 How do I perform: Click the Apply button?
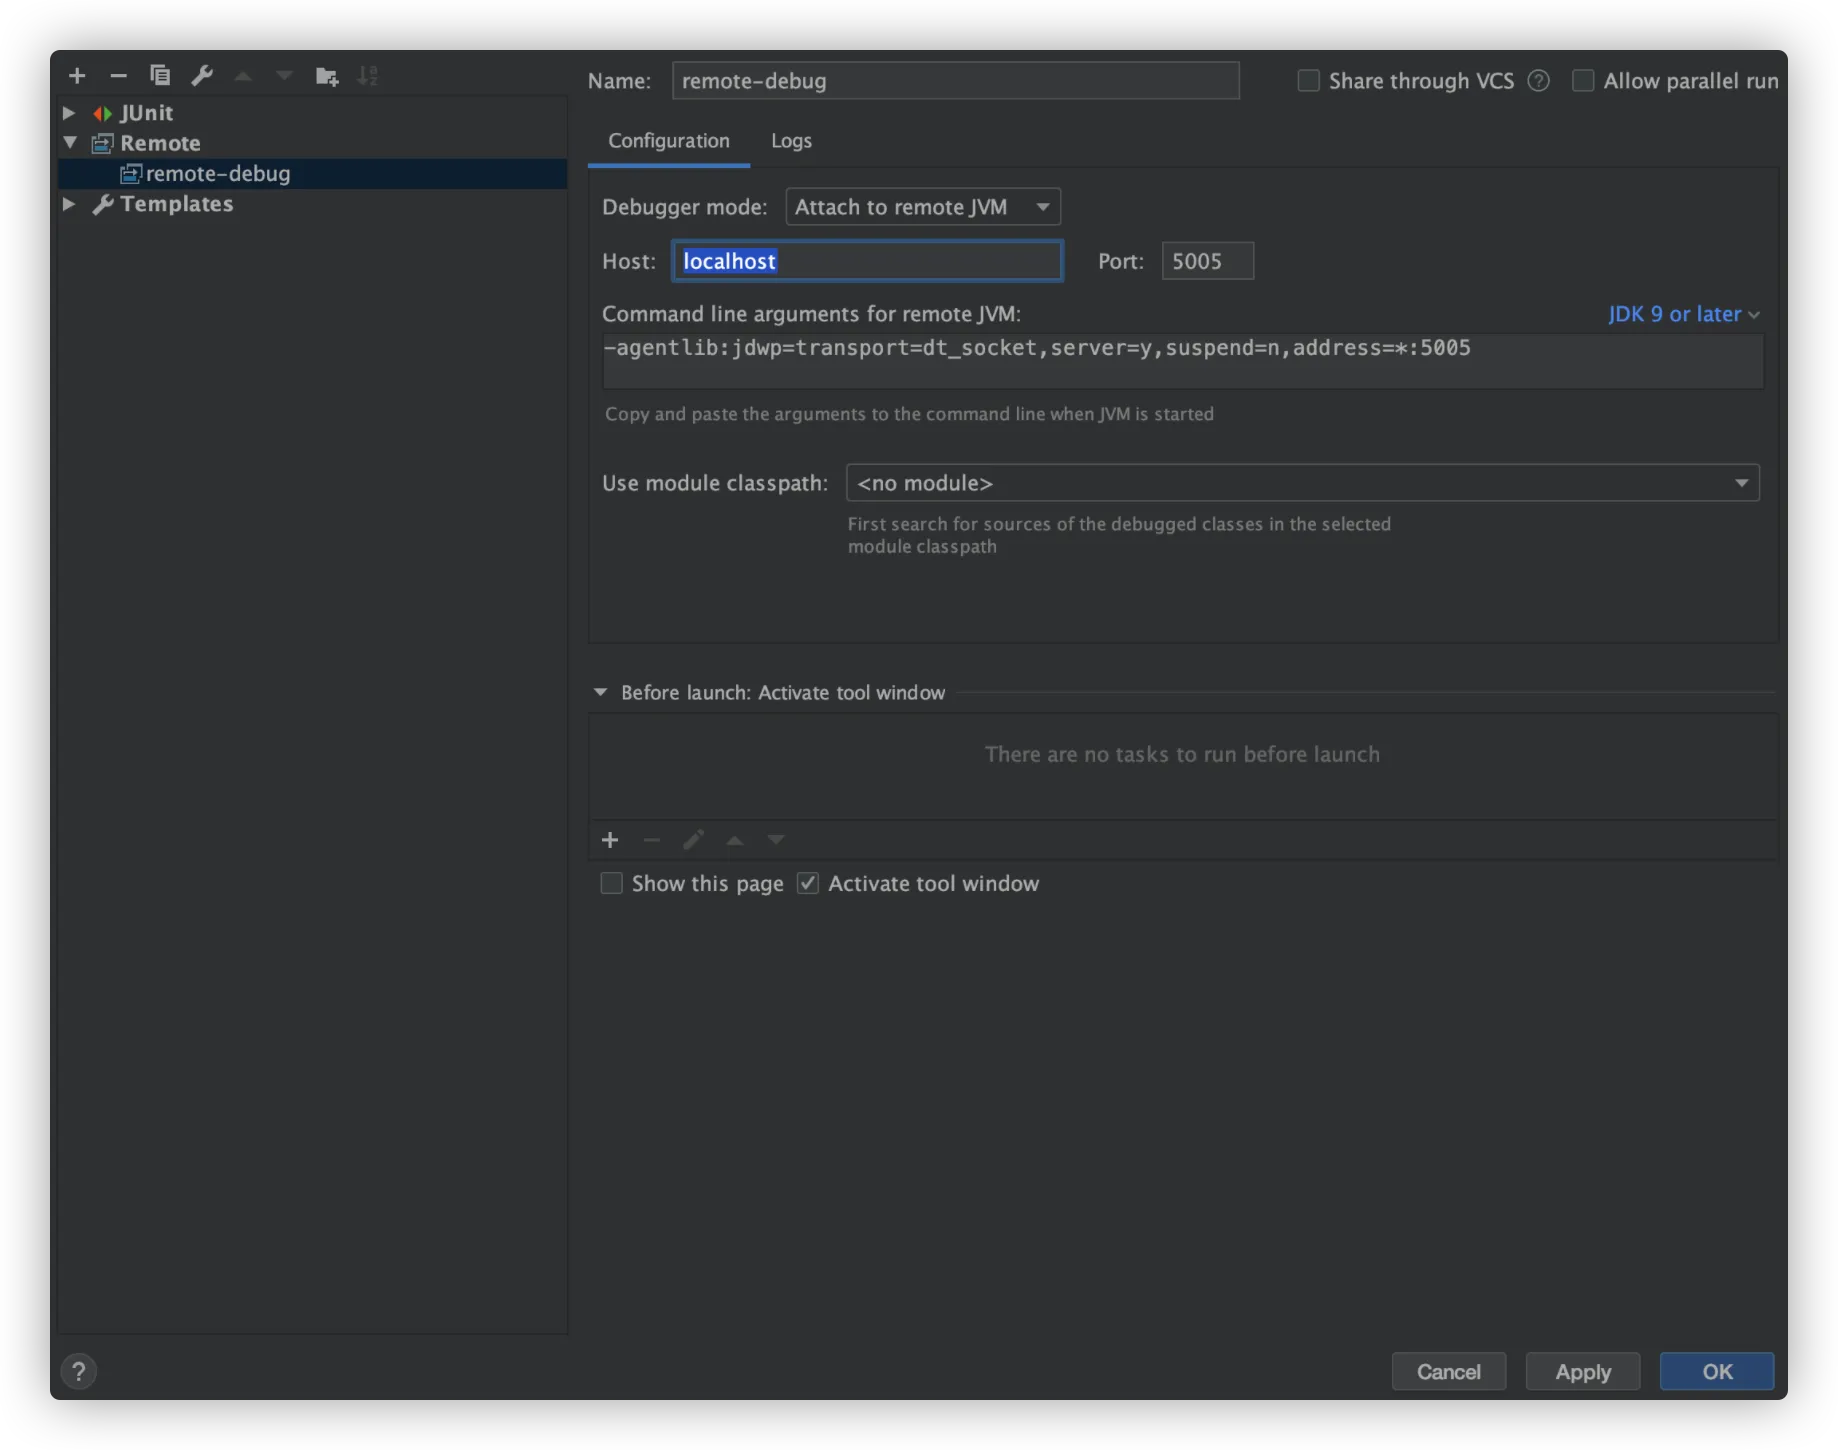(1582, 1371)
